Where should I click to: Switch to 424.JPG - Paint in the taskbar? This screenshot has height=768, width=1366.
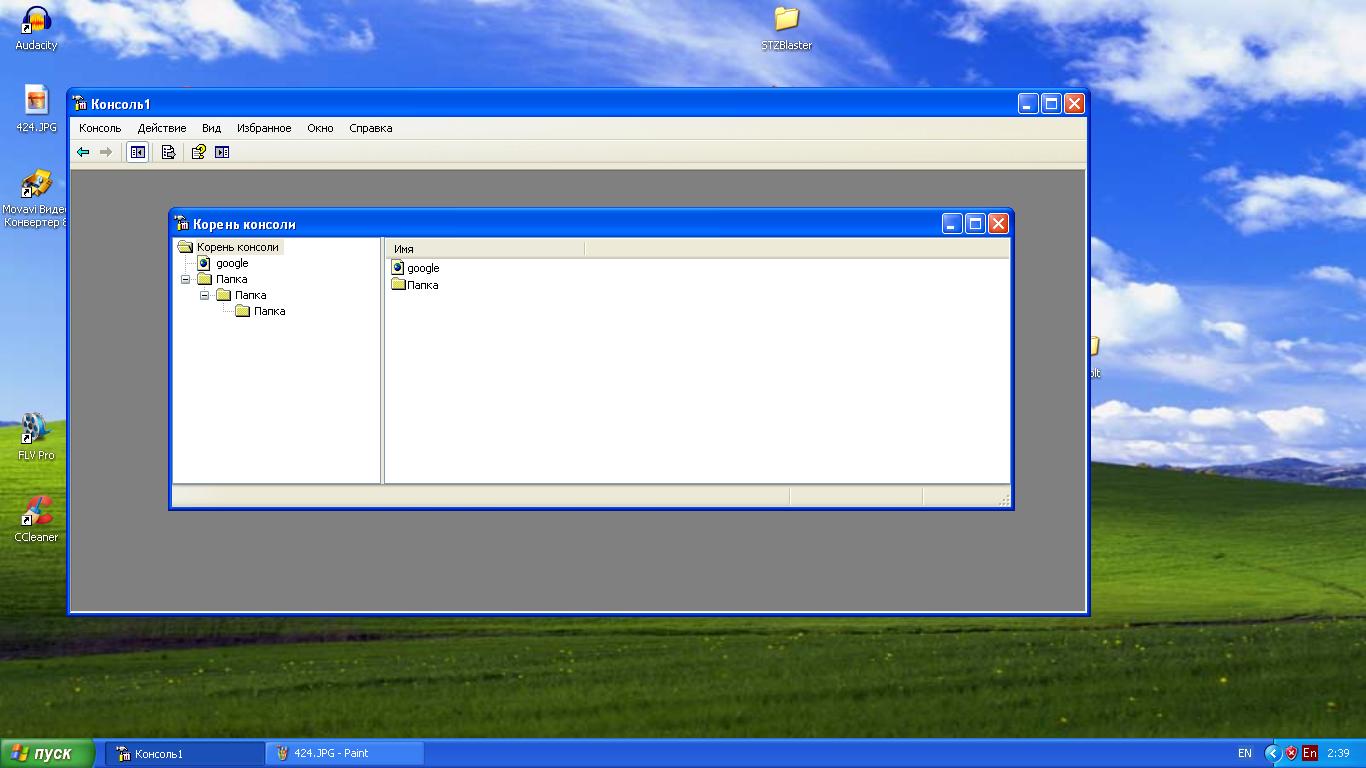click(345, 753)
